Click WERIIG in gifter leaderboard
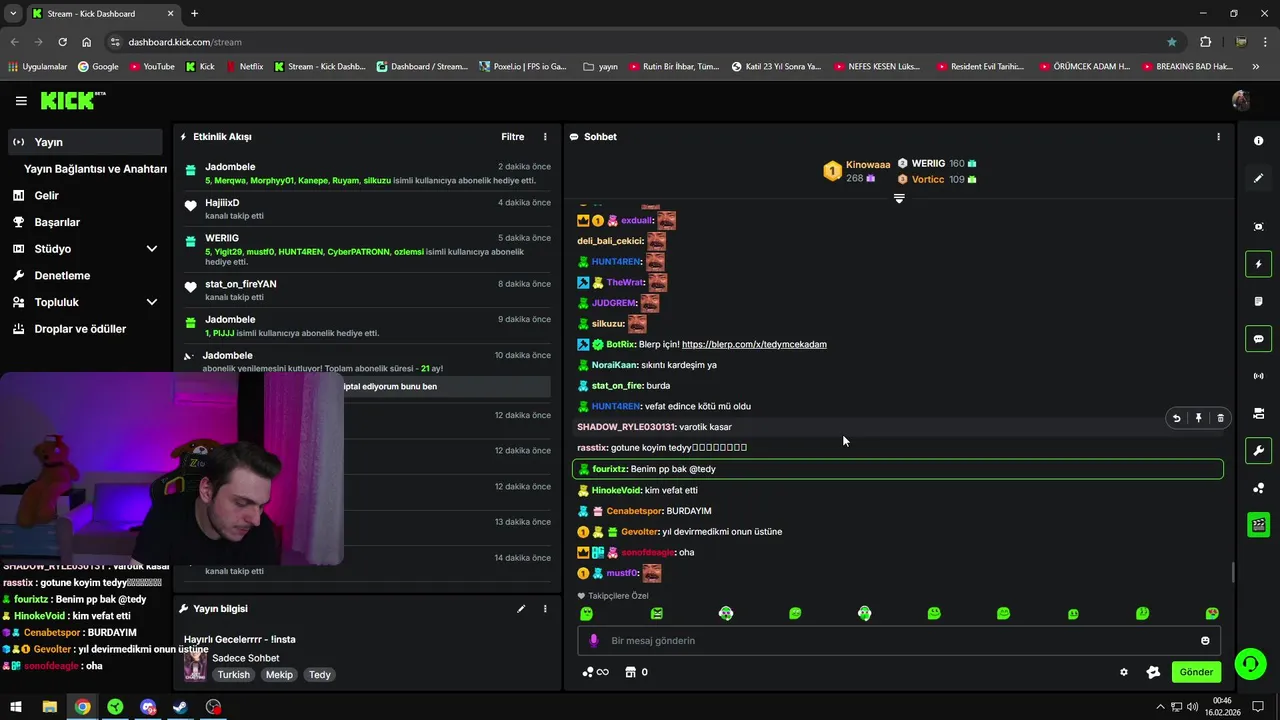The height and width of the screenshot is (720, 1280). (937, 163)
